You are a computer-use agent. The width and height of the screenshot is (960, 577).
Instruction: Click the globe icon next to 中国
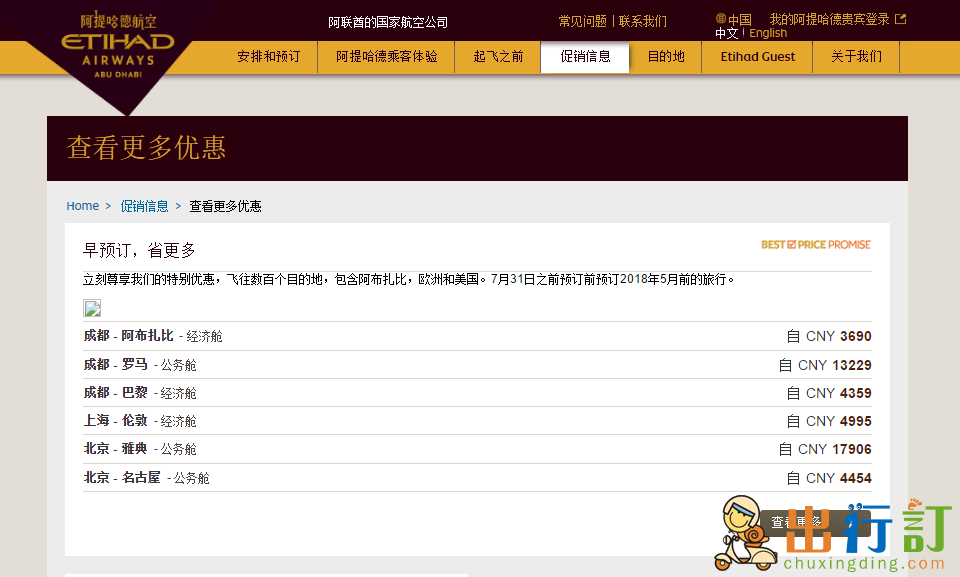click(x=721, y=18)
